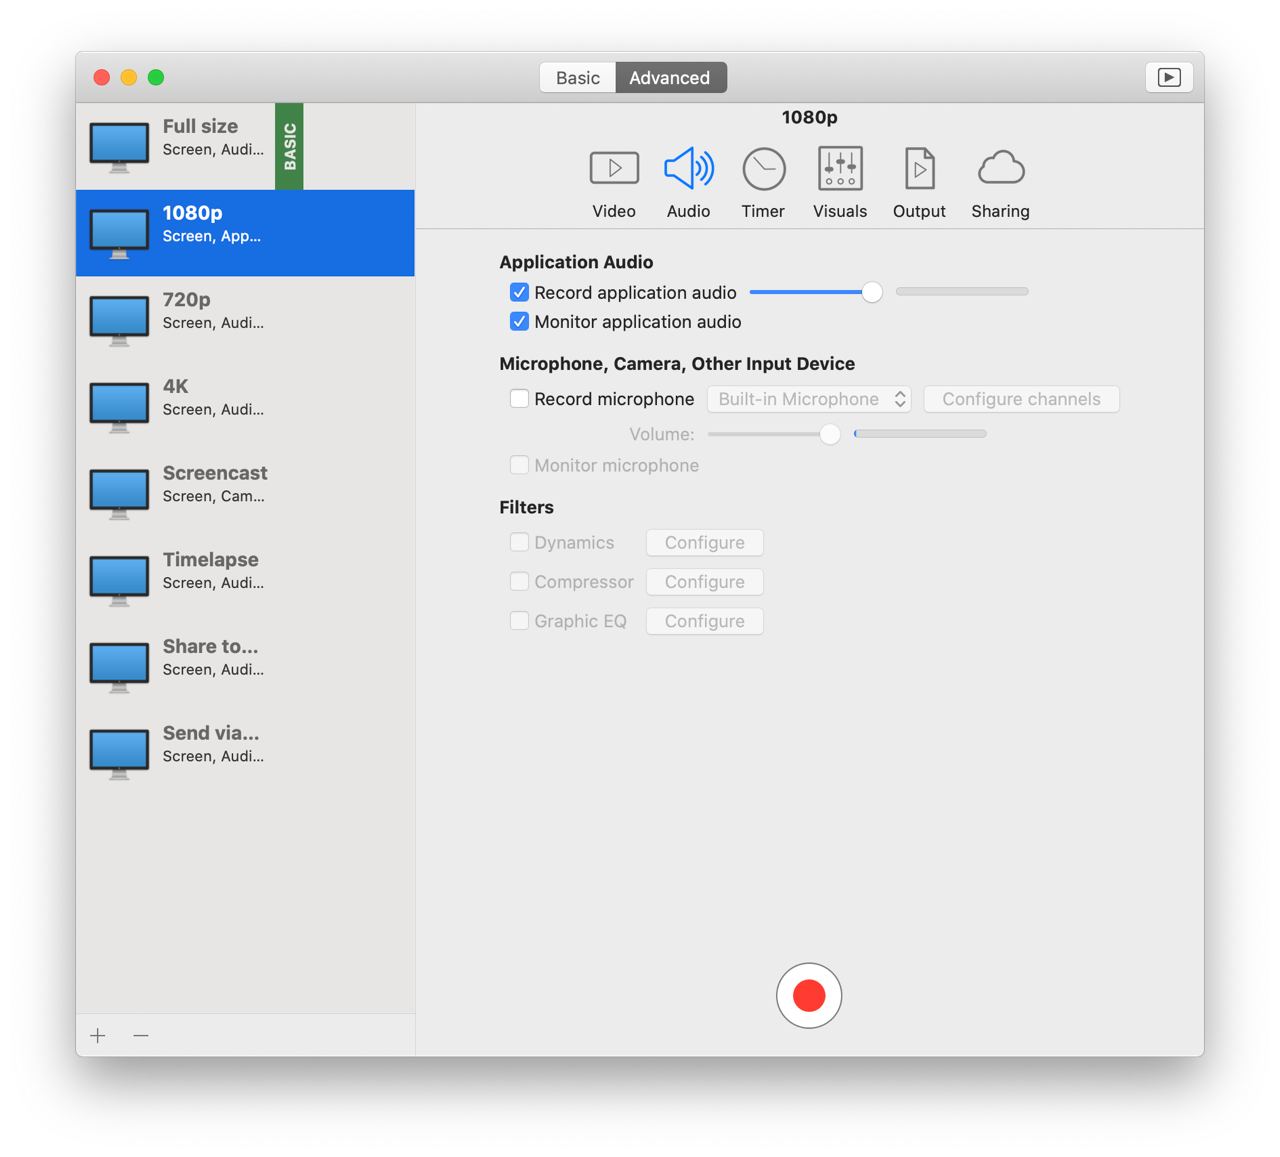Uncheck Monitor application audio

coord(519,321)
